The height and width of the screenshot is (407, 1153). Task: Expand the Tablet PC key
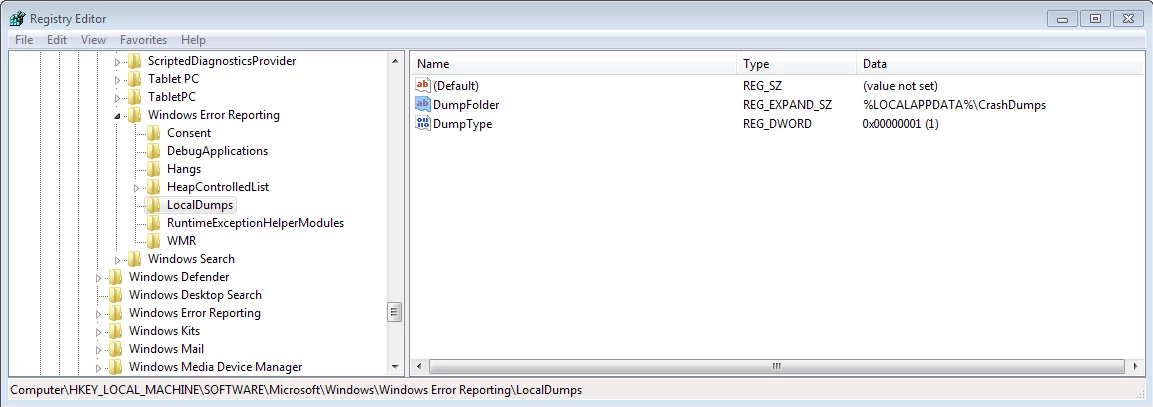click(x=118, y=79)
